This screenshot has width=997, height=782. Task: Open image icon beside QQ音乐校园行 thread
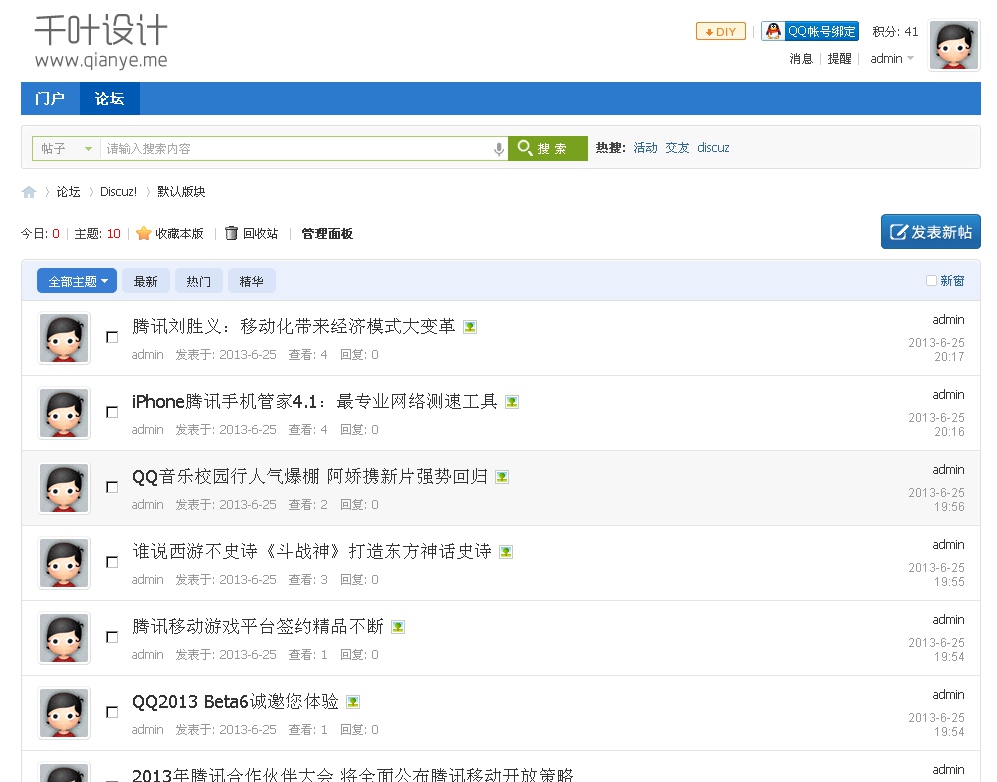click(502, 477)
